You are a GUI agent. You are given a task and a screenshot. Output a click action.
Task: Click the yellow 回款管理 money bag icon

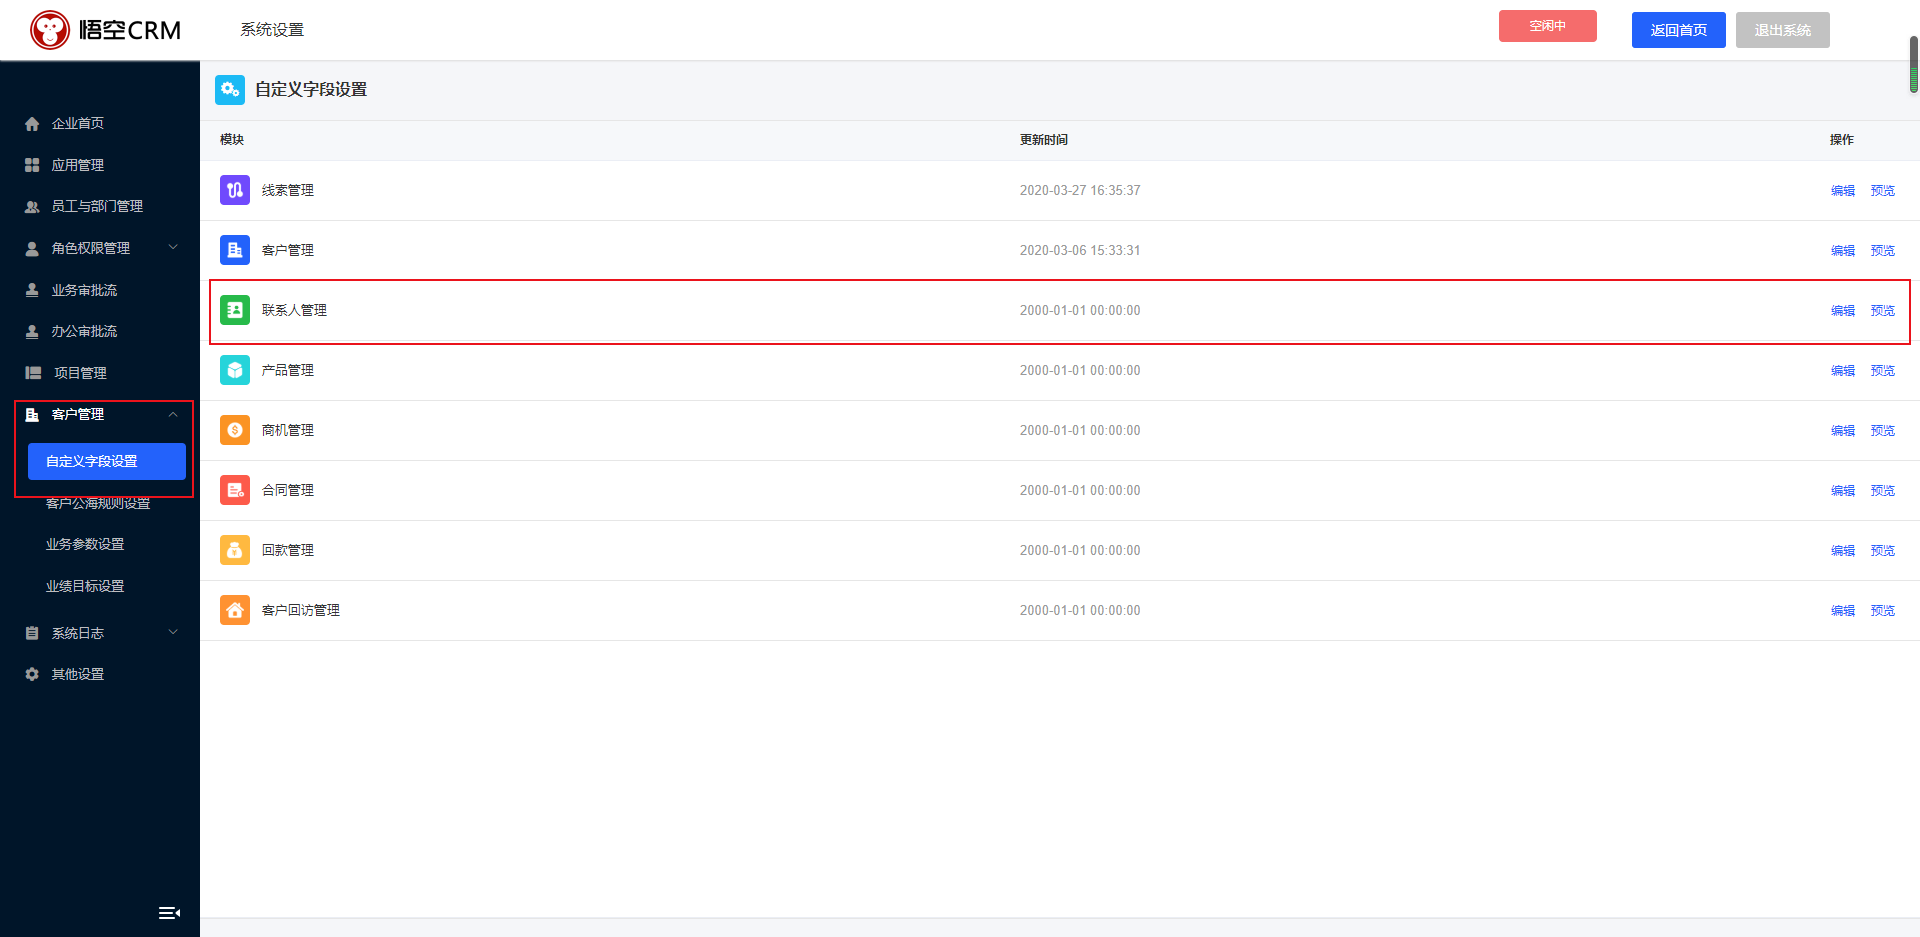pyautogui.click(x=235, y=550)
